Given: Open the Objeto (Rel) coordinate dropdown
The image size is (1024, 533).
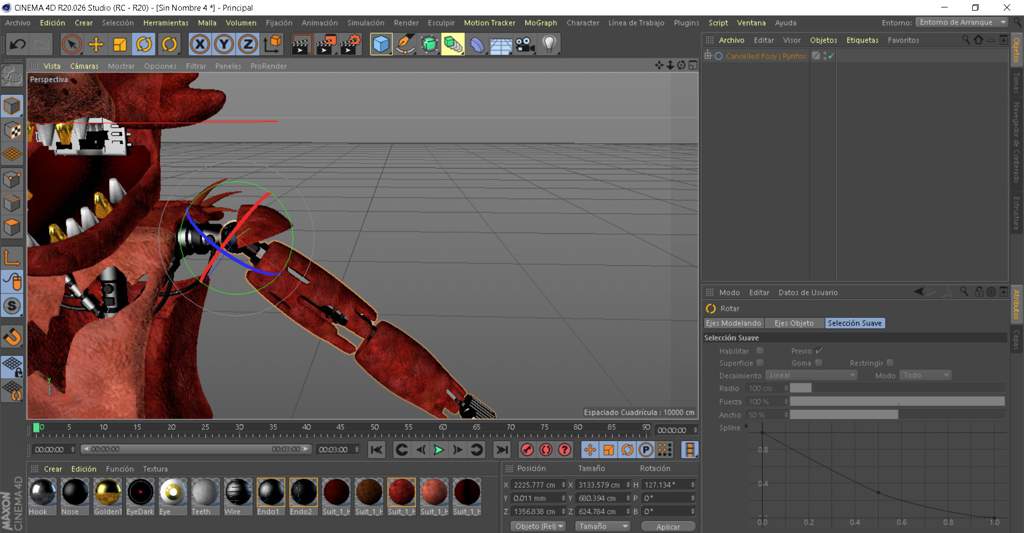Looking at the screenshot, I should point(538,526).
